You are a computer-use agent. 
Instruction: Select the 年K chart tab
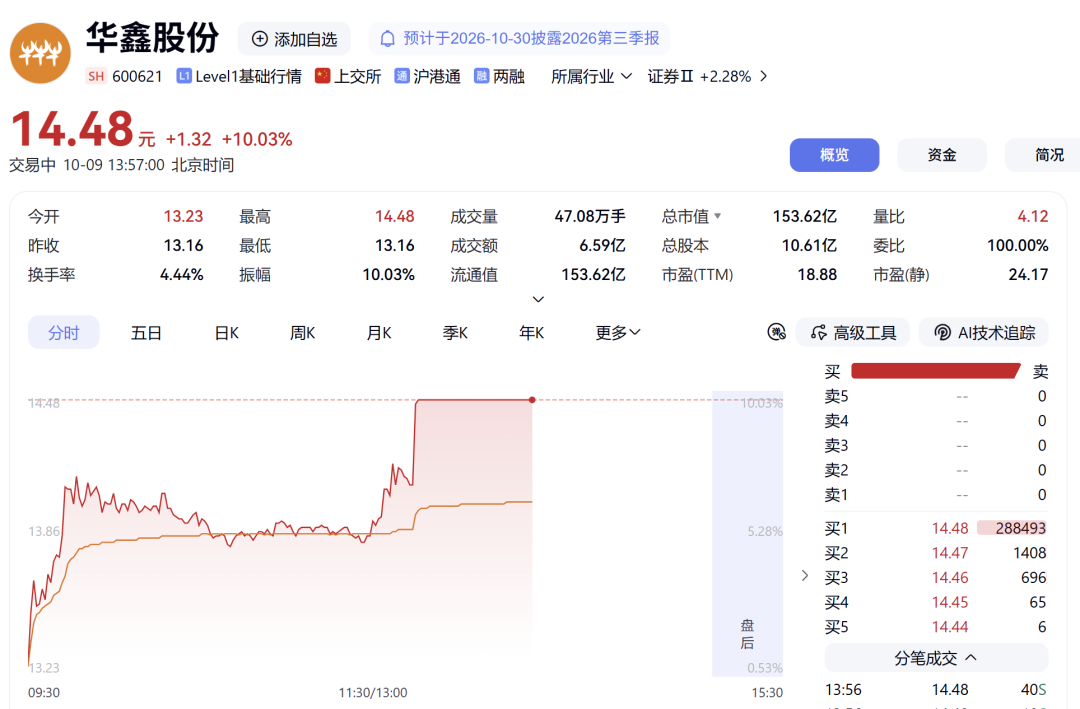pyautogui.click(x=531, y=333)
